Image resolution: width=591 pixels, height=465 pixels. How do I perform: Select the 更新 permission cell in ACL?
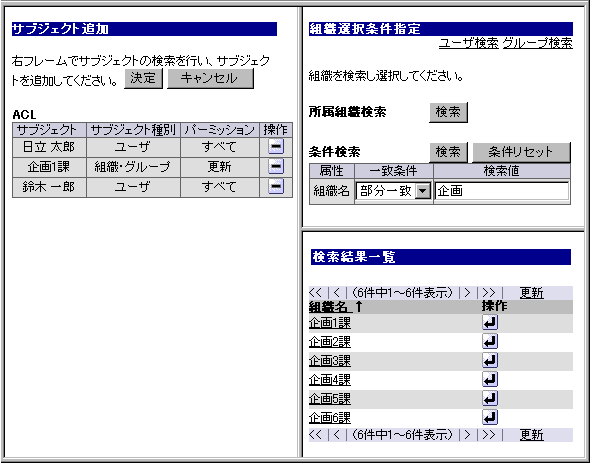(x=220, y=167)
